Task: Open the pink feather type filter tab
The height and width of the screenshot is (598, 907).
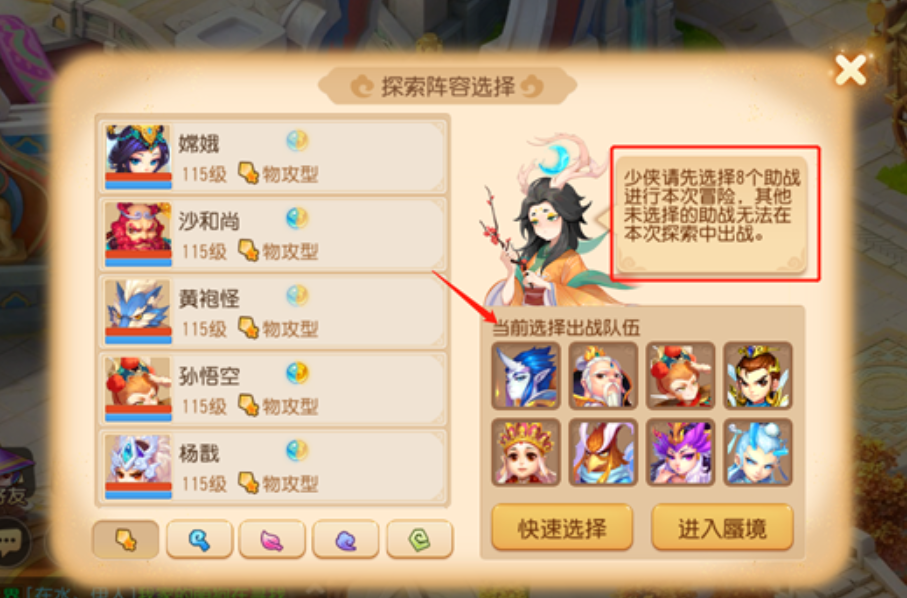Action: coord(272,539)
